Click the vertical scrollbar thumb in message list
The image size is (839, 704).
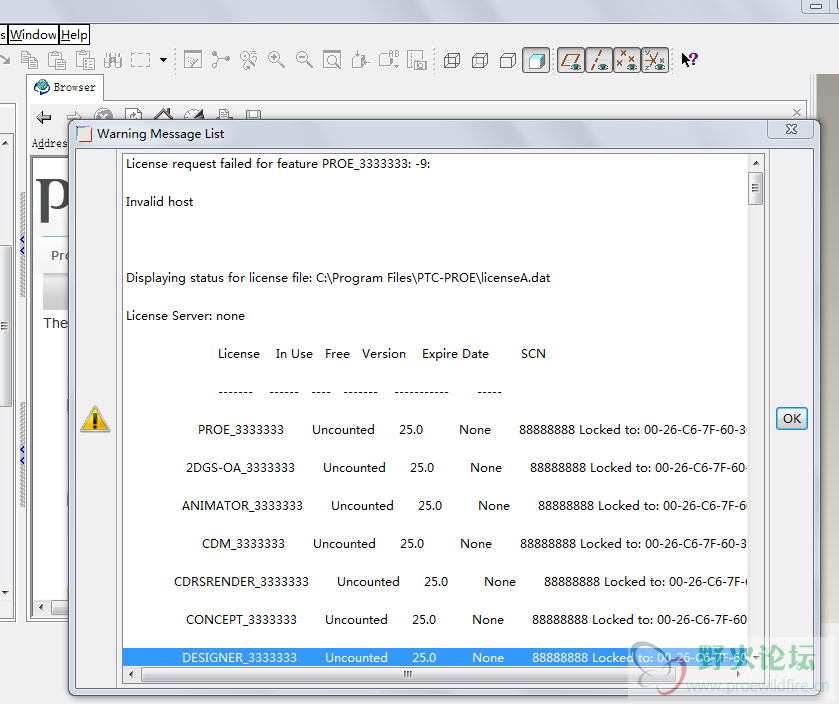[756, 188]
